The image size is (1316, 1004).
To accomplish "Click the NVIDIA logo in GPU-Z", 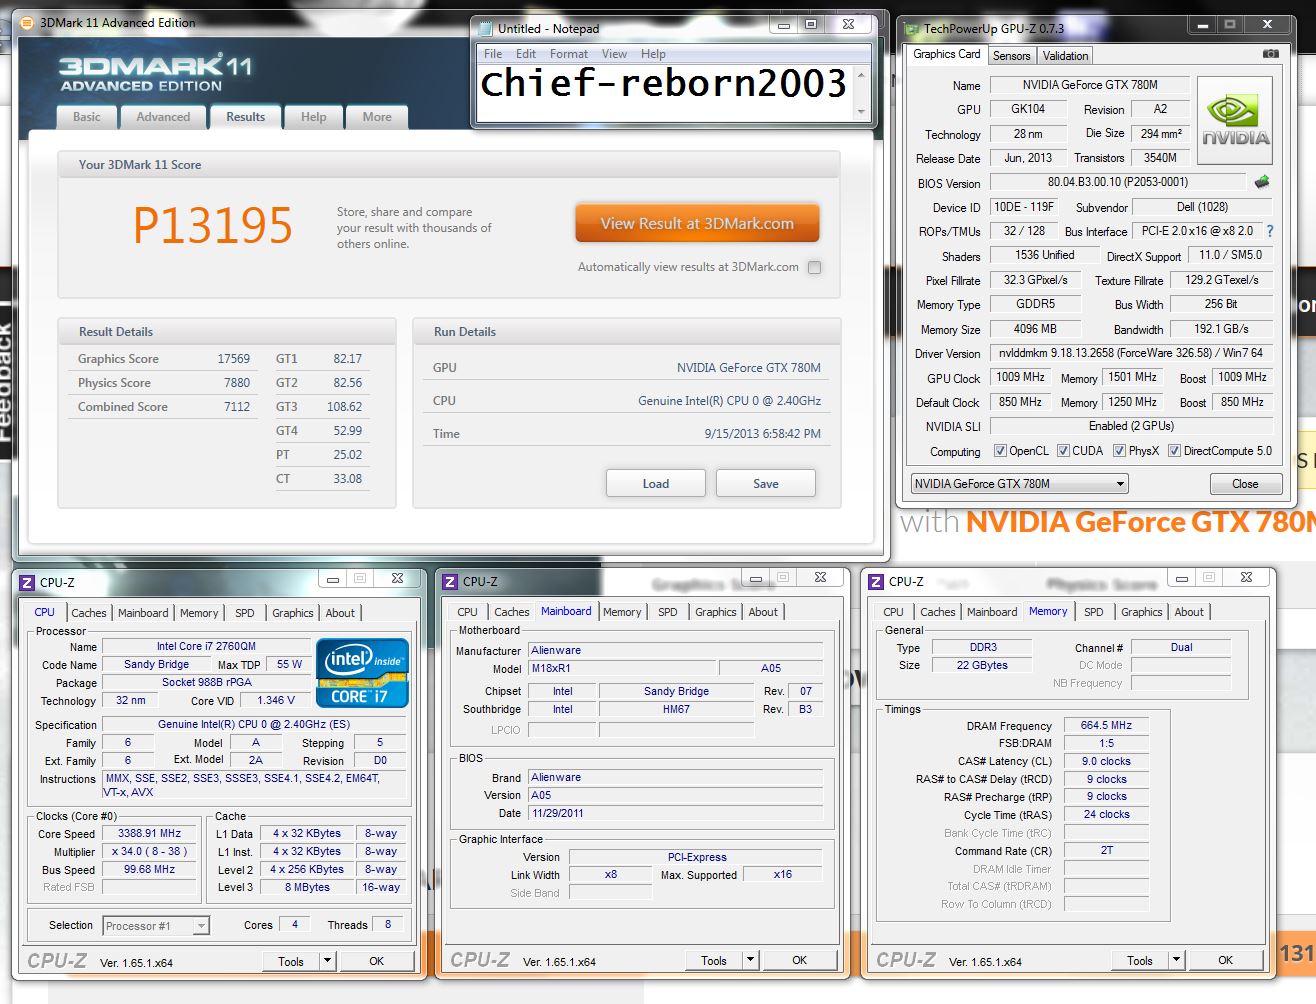I will pyautogui.click(x=1236, y=122).
